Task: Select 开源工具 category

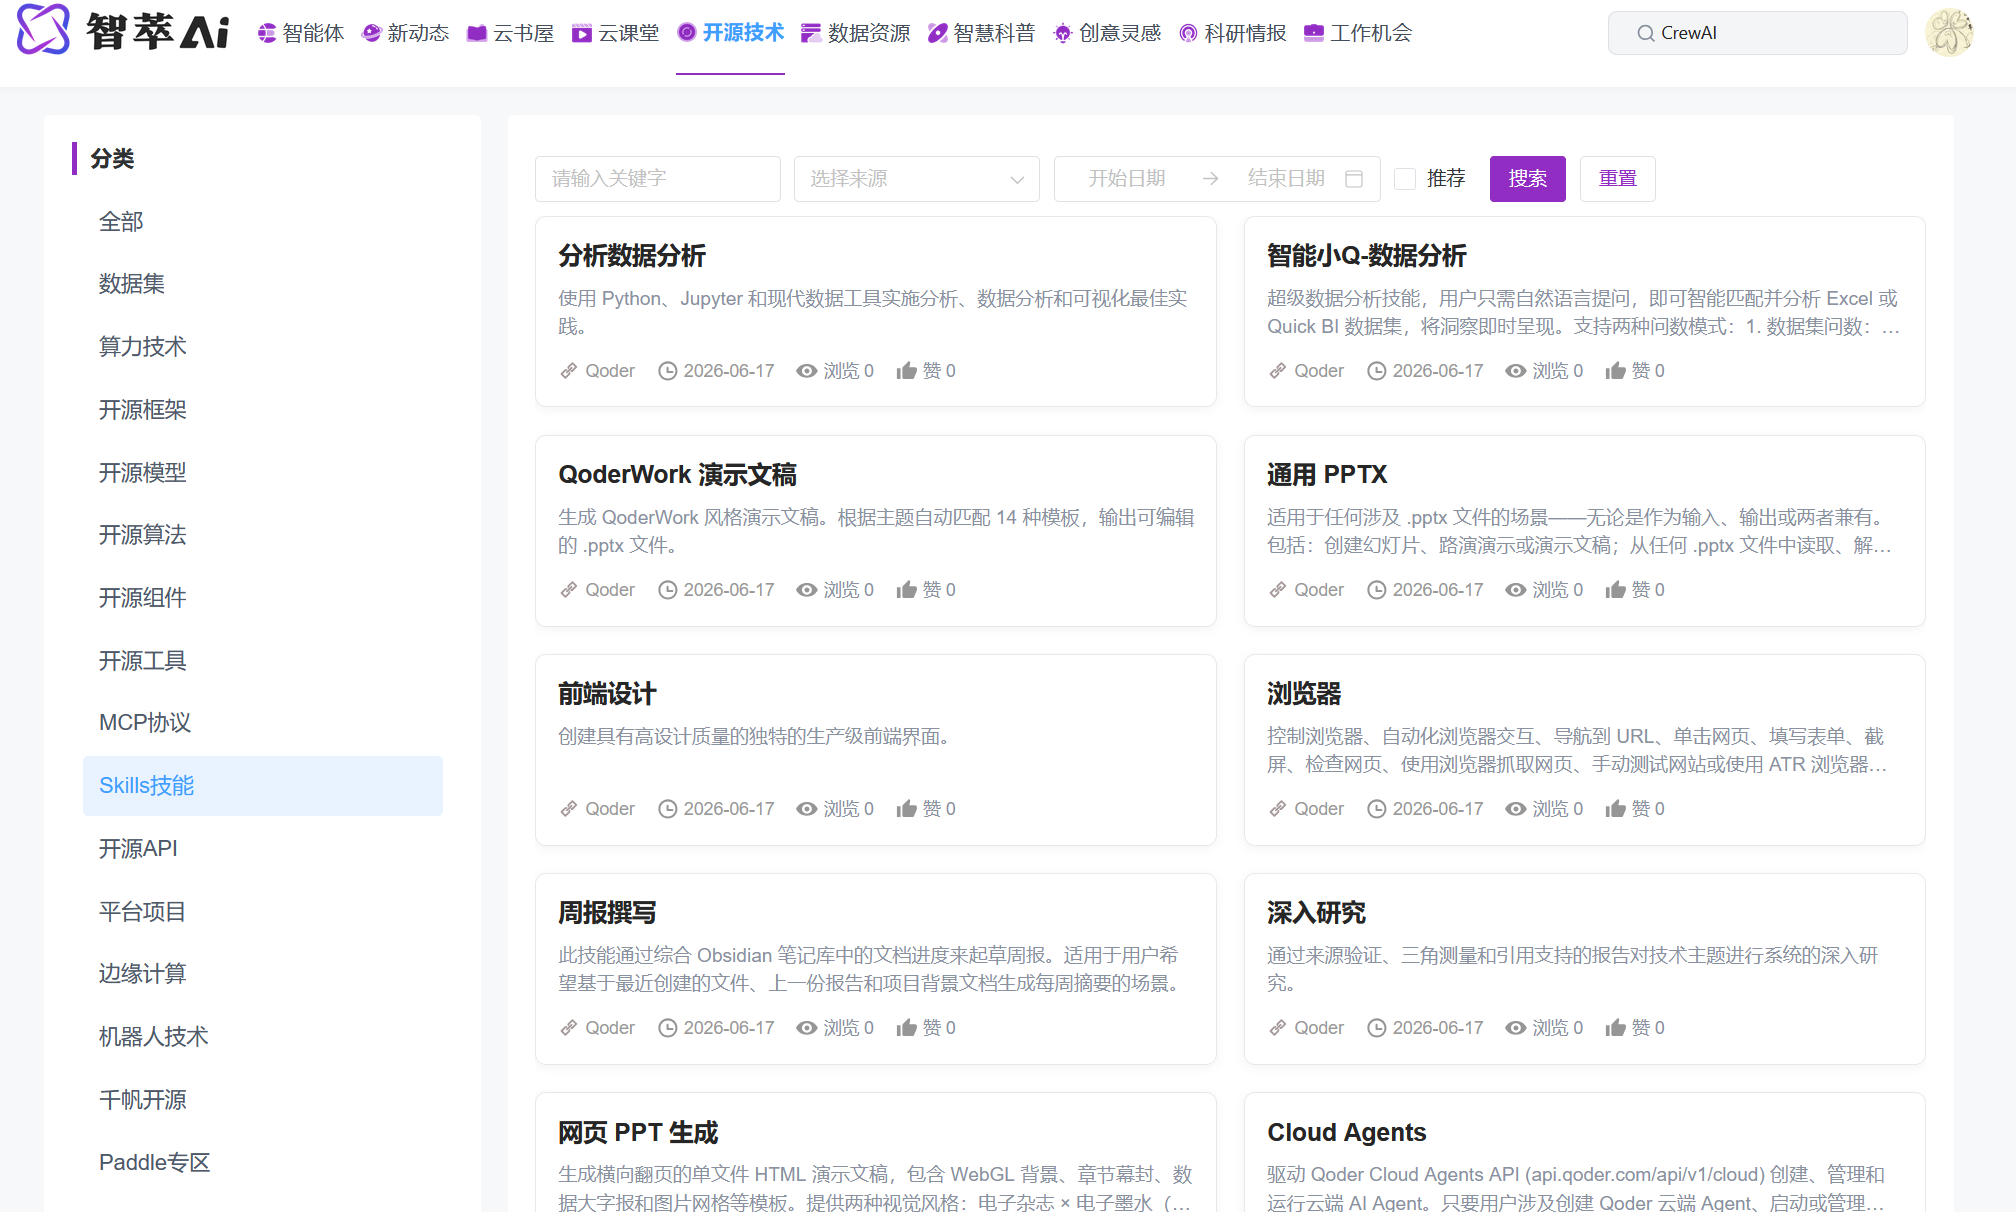Action: [263, 661]
